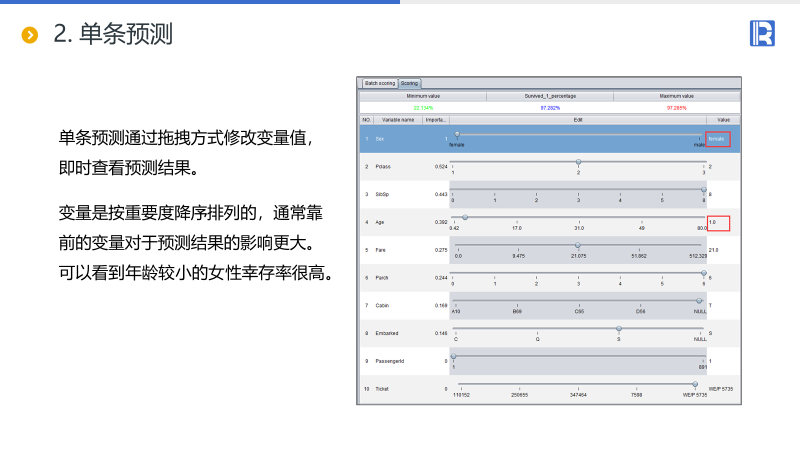This screenshot has height=450, width=800.
Task: Click the Fare slider handle
Action: point(577,245)
